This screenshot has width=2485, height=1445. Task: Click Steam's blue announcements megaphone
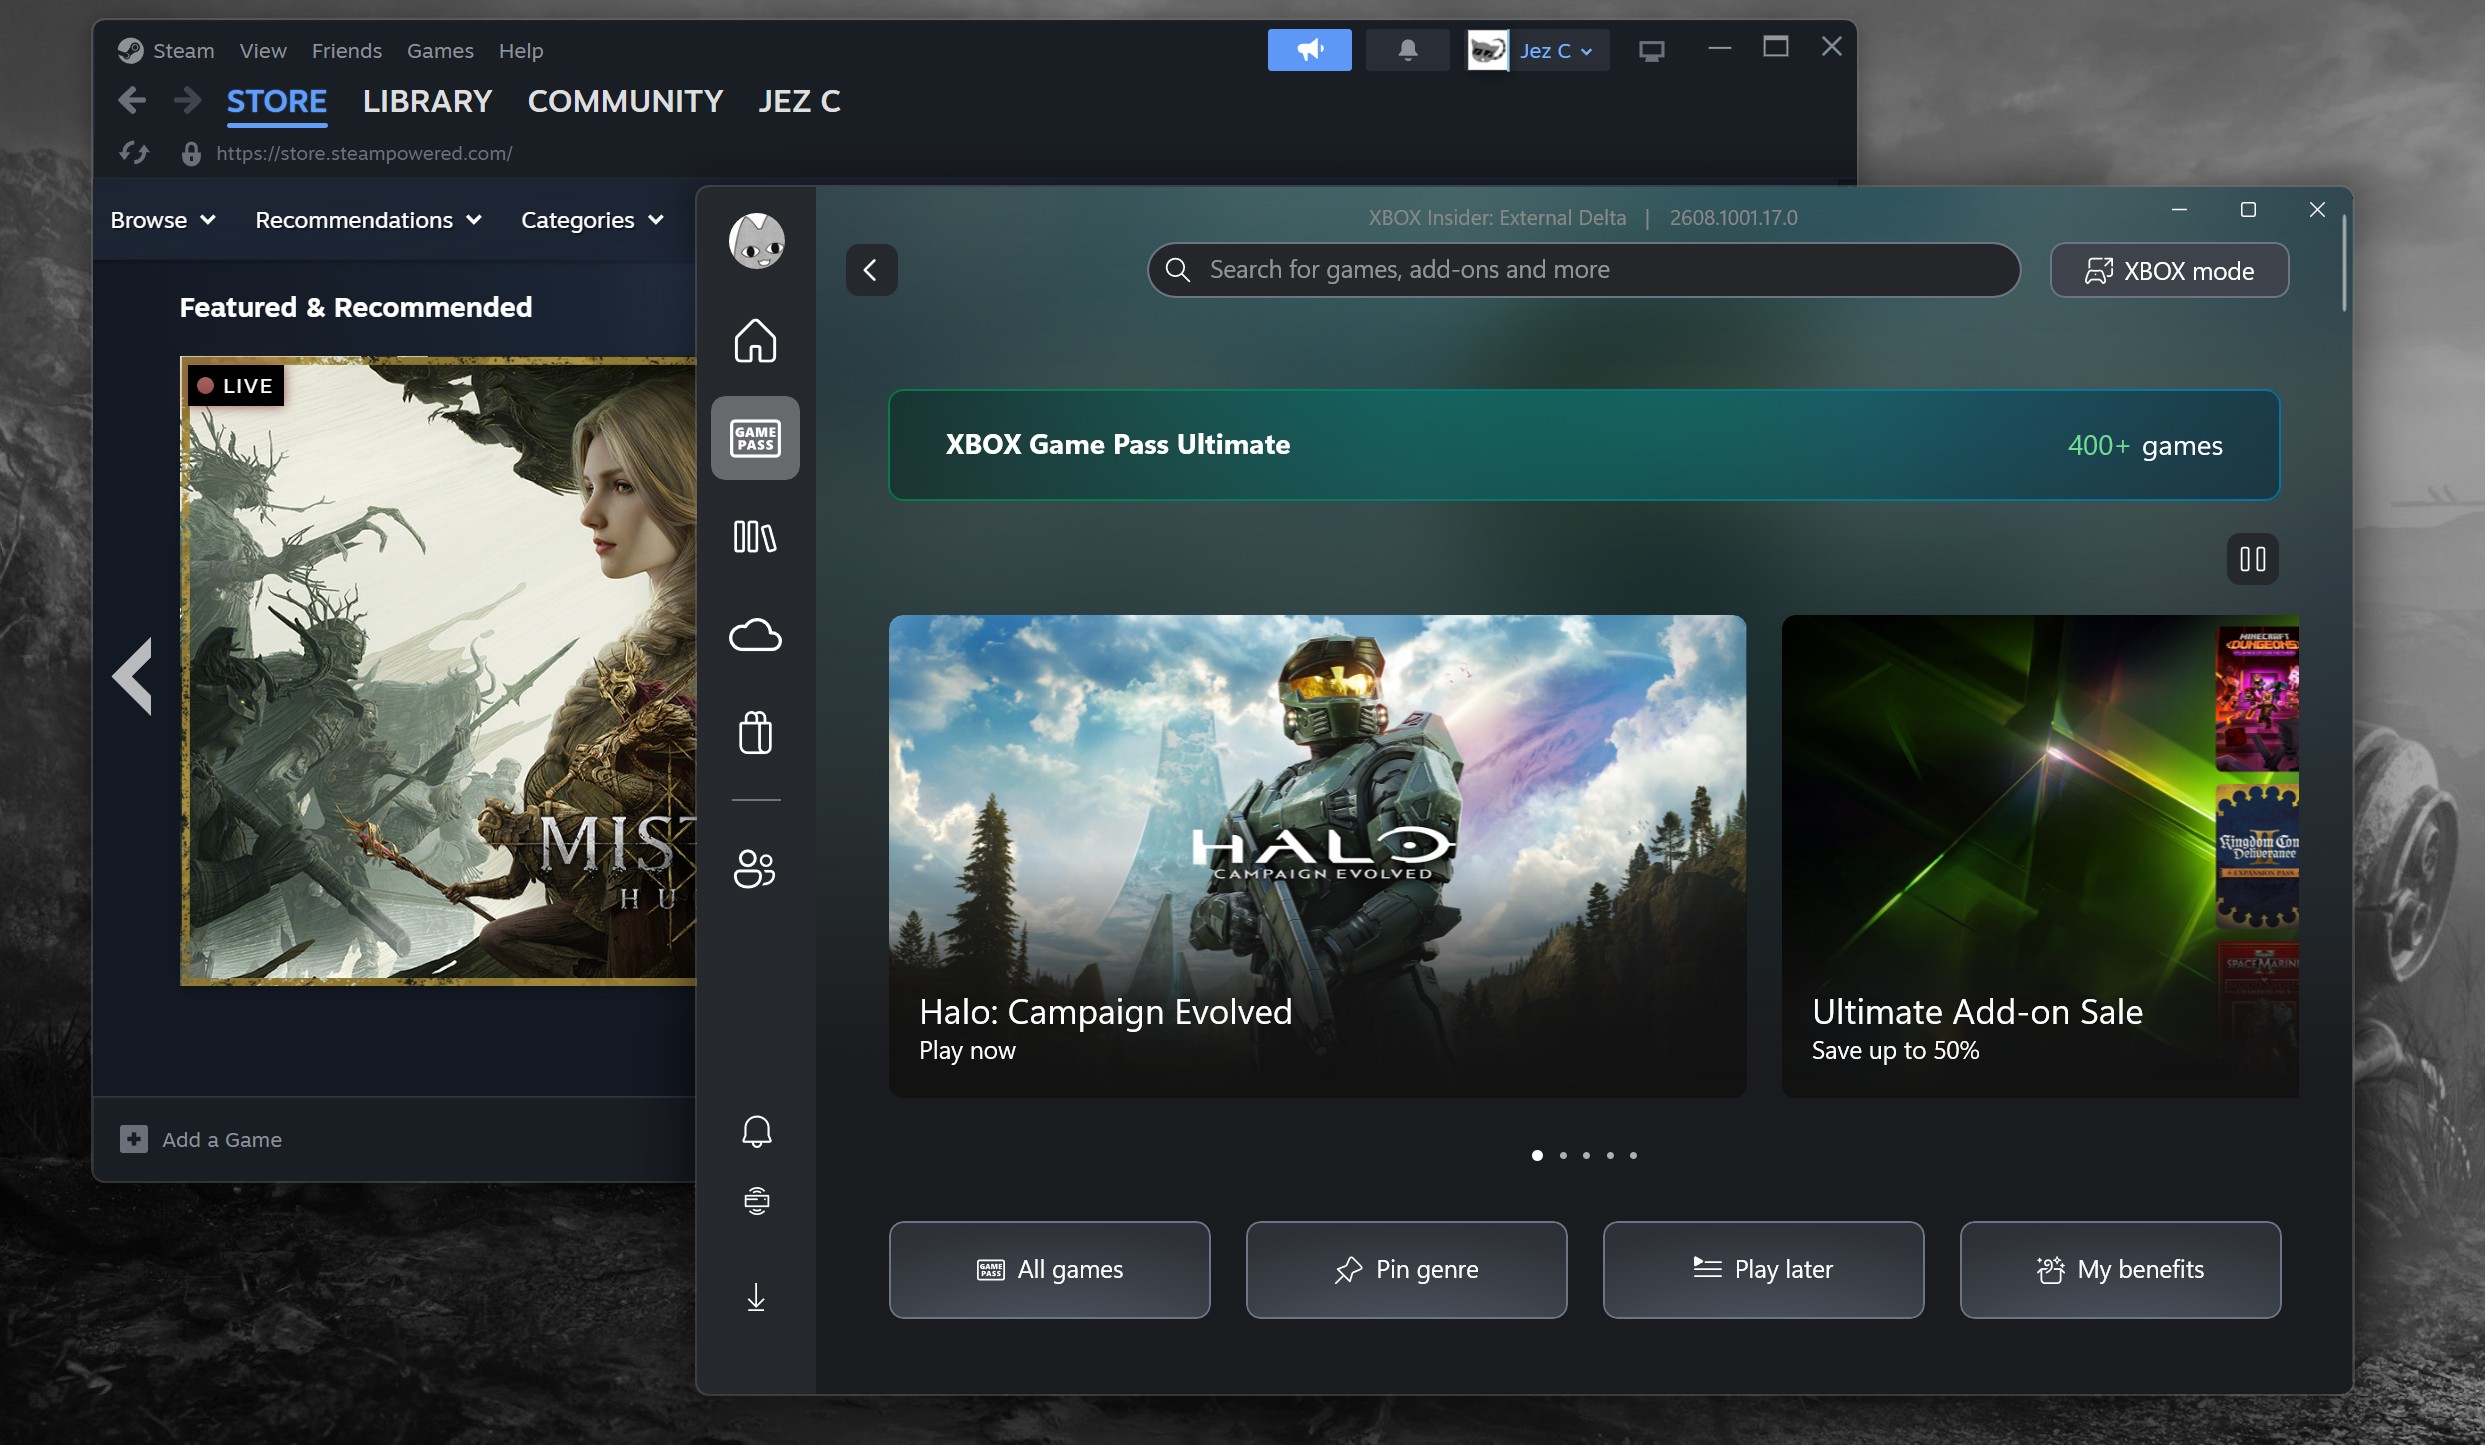click(x=1309, y=50)
